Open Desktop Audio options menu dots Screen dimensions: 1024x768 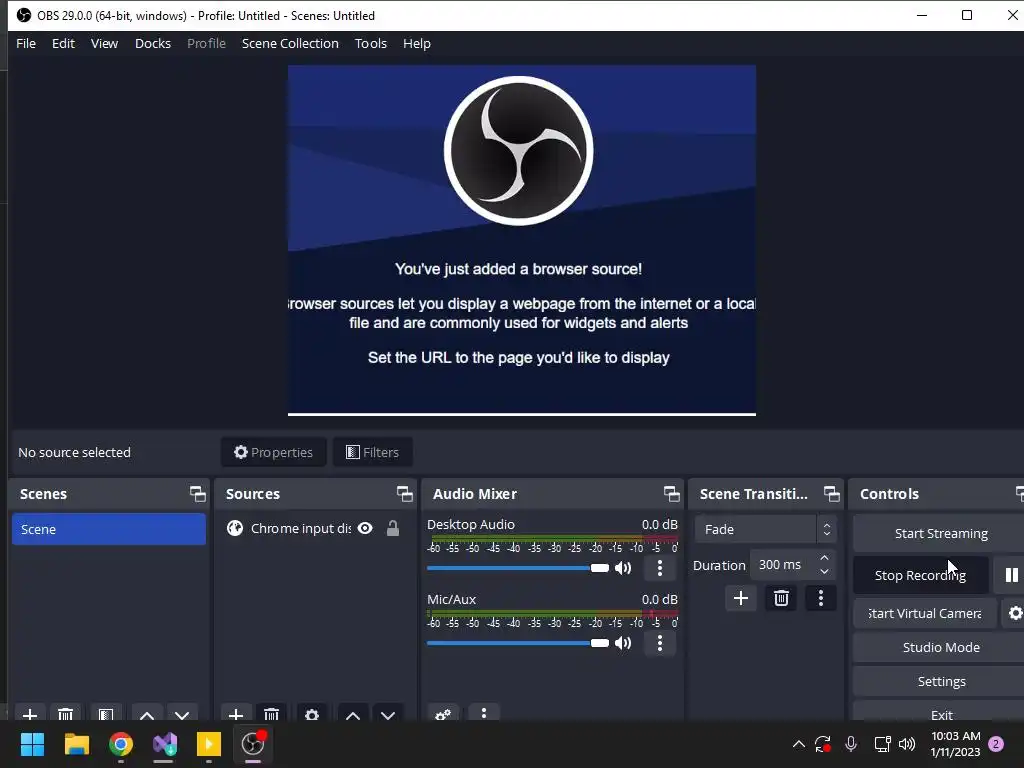660,568
